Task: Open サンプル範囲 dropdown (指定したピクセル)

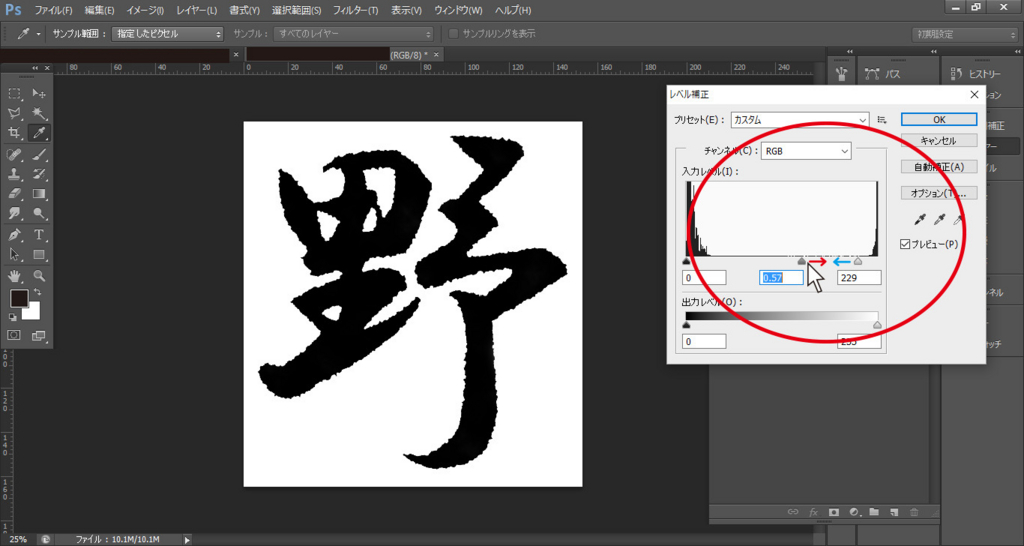Action: click(168, 34)
